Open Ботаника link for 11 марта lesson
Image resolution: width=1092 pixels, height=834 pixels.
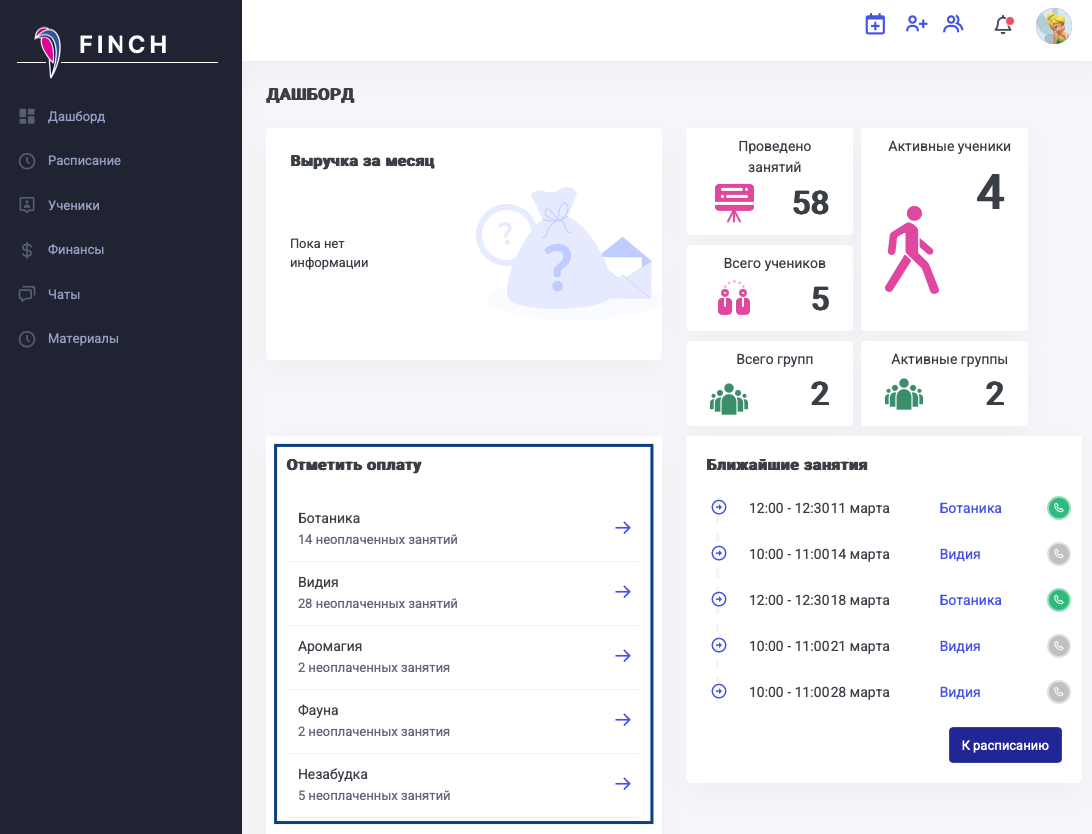pyautogui.click(x=970, y=508)
